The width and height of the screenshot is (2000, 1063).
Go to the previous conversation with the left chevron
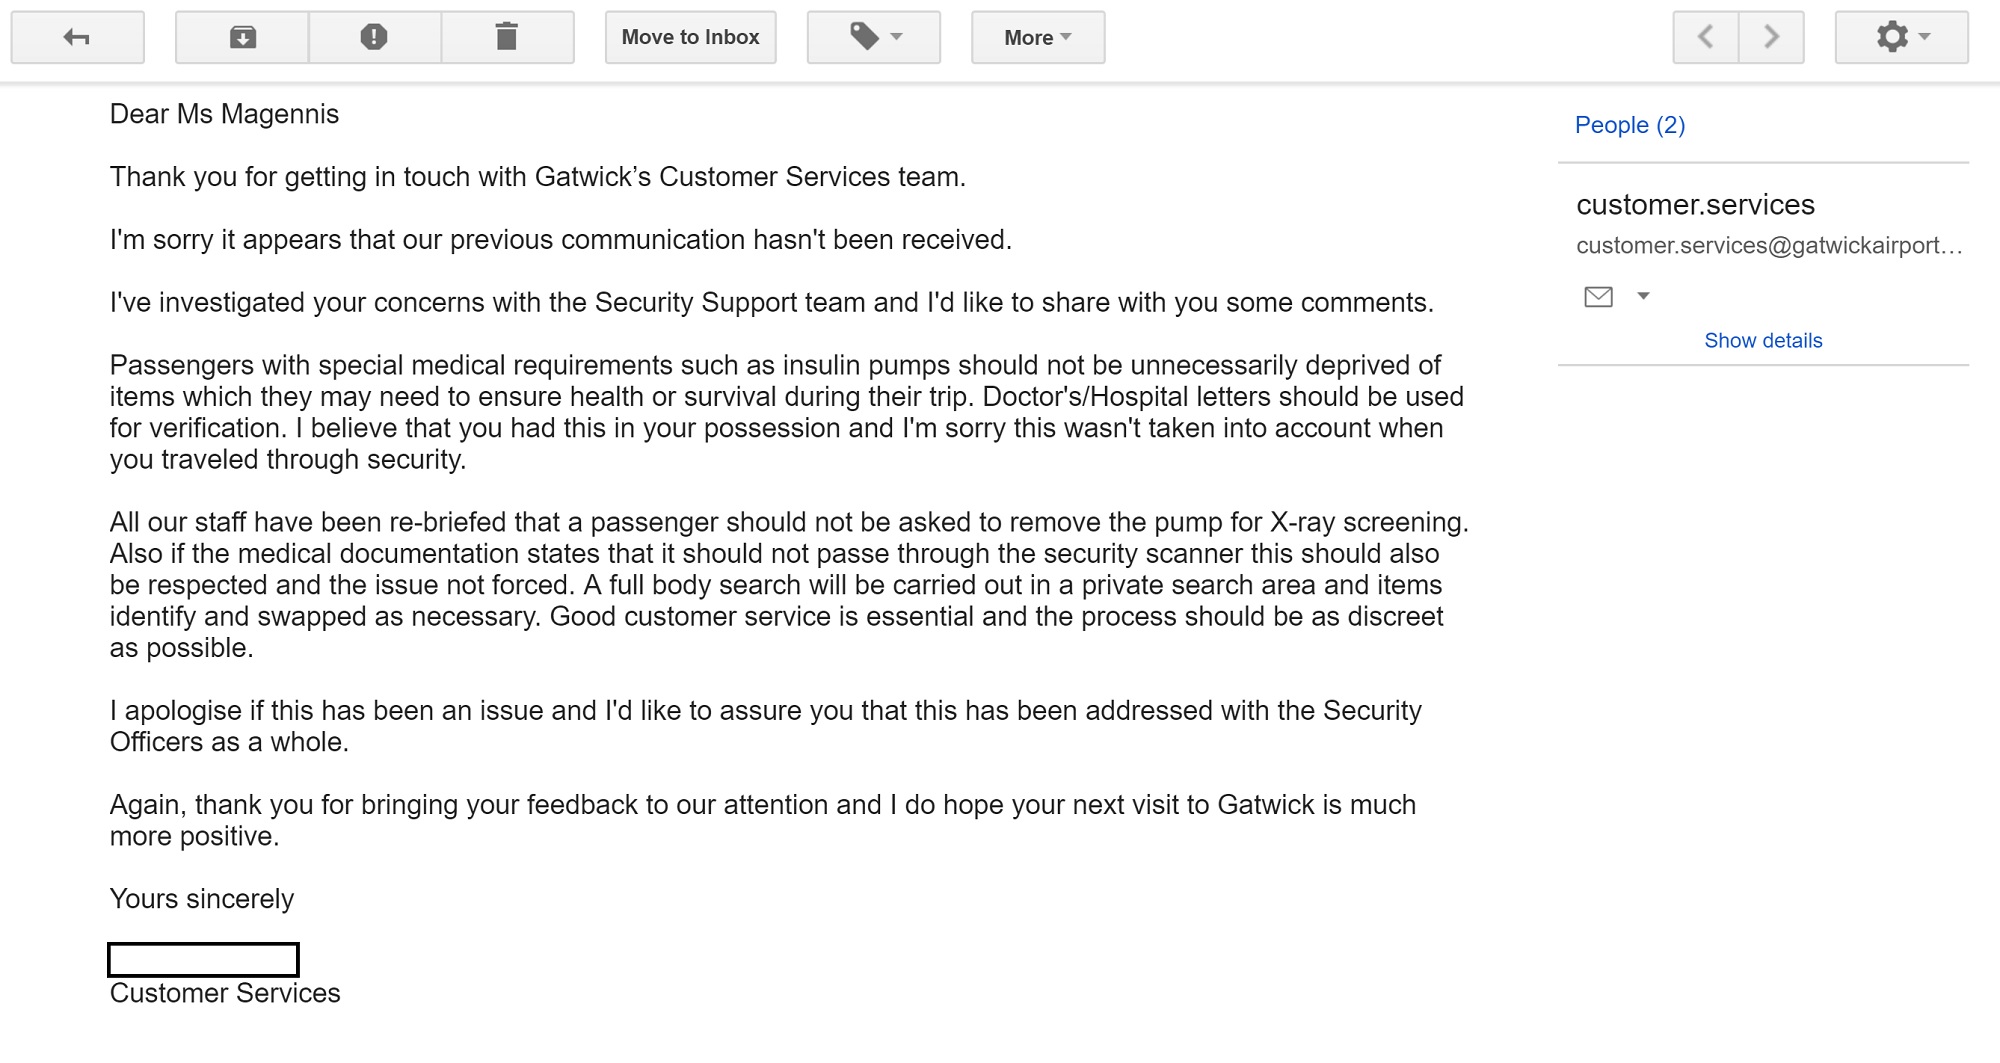1706,38
